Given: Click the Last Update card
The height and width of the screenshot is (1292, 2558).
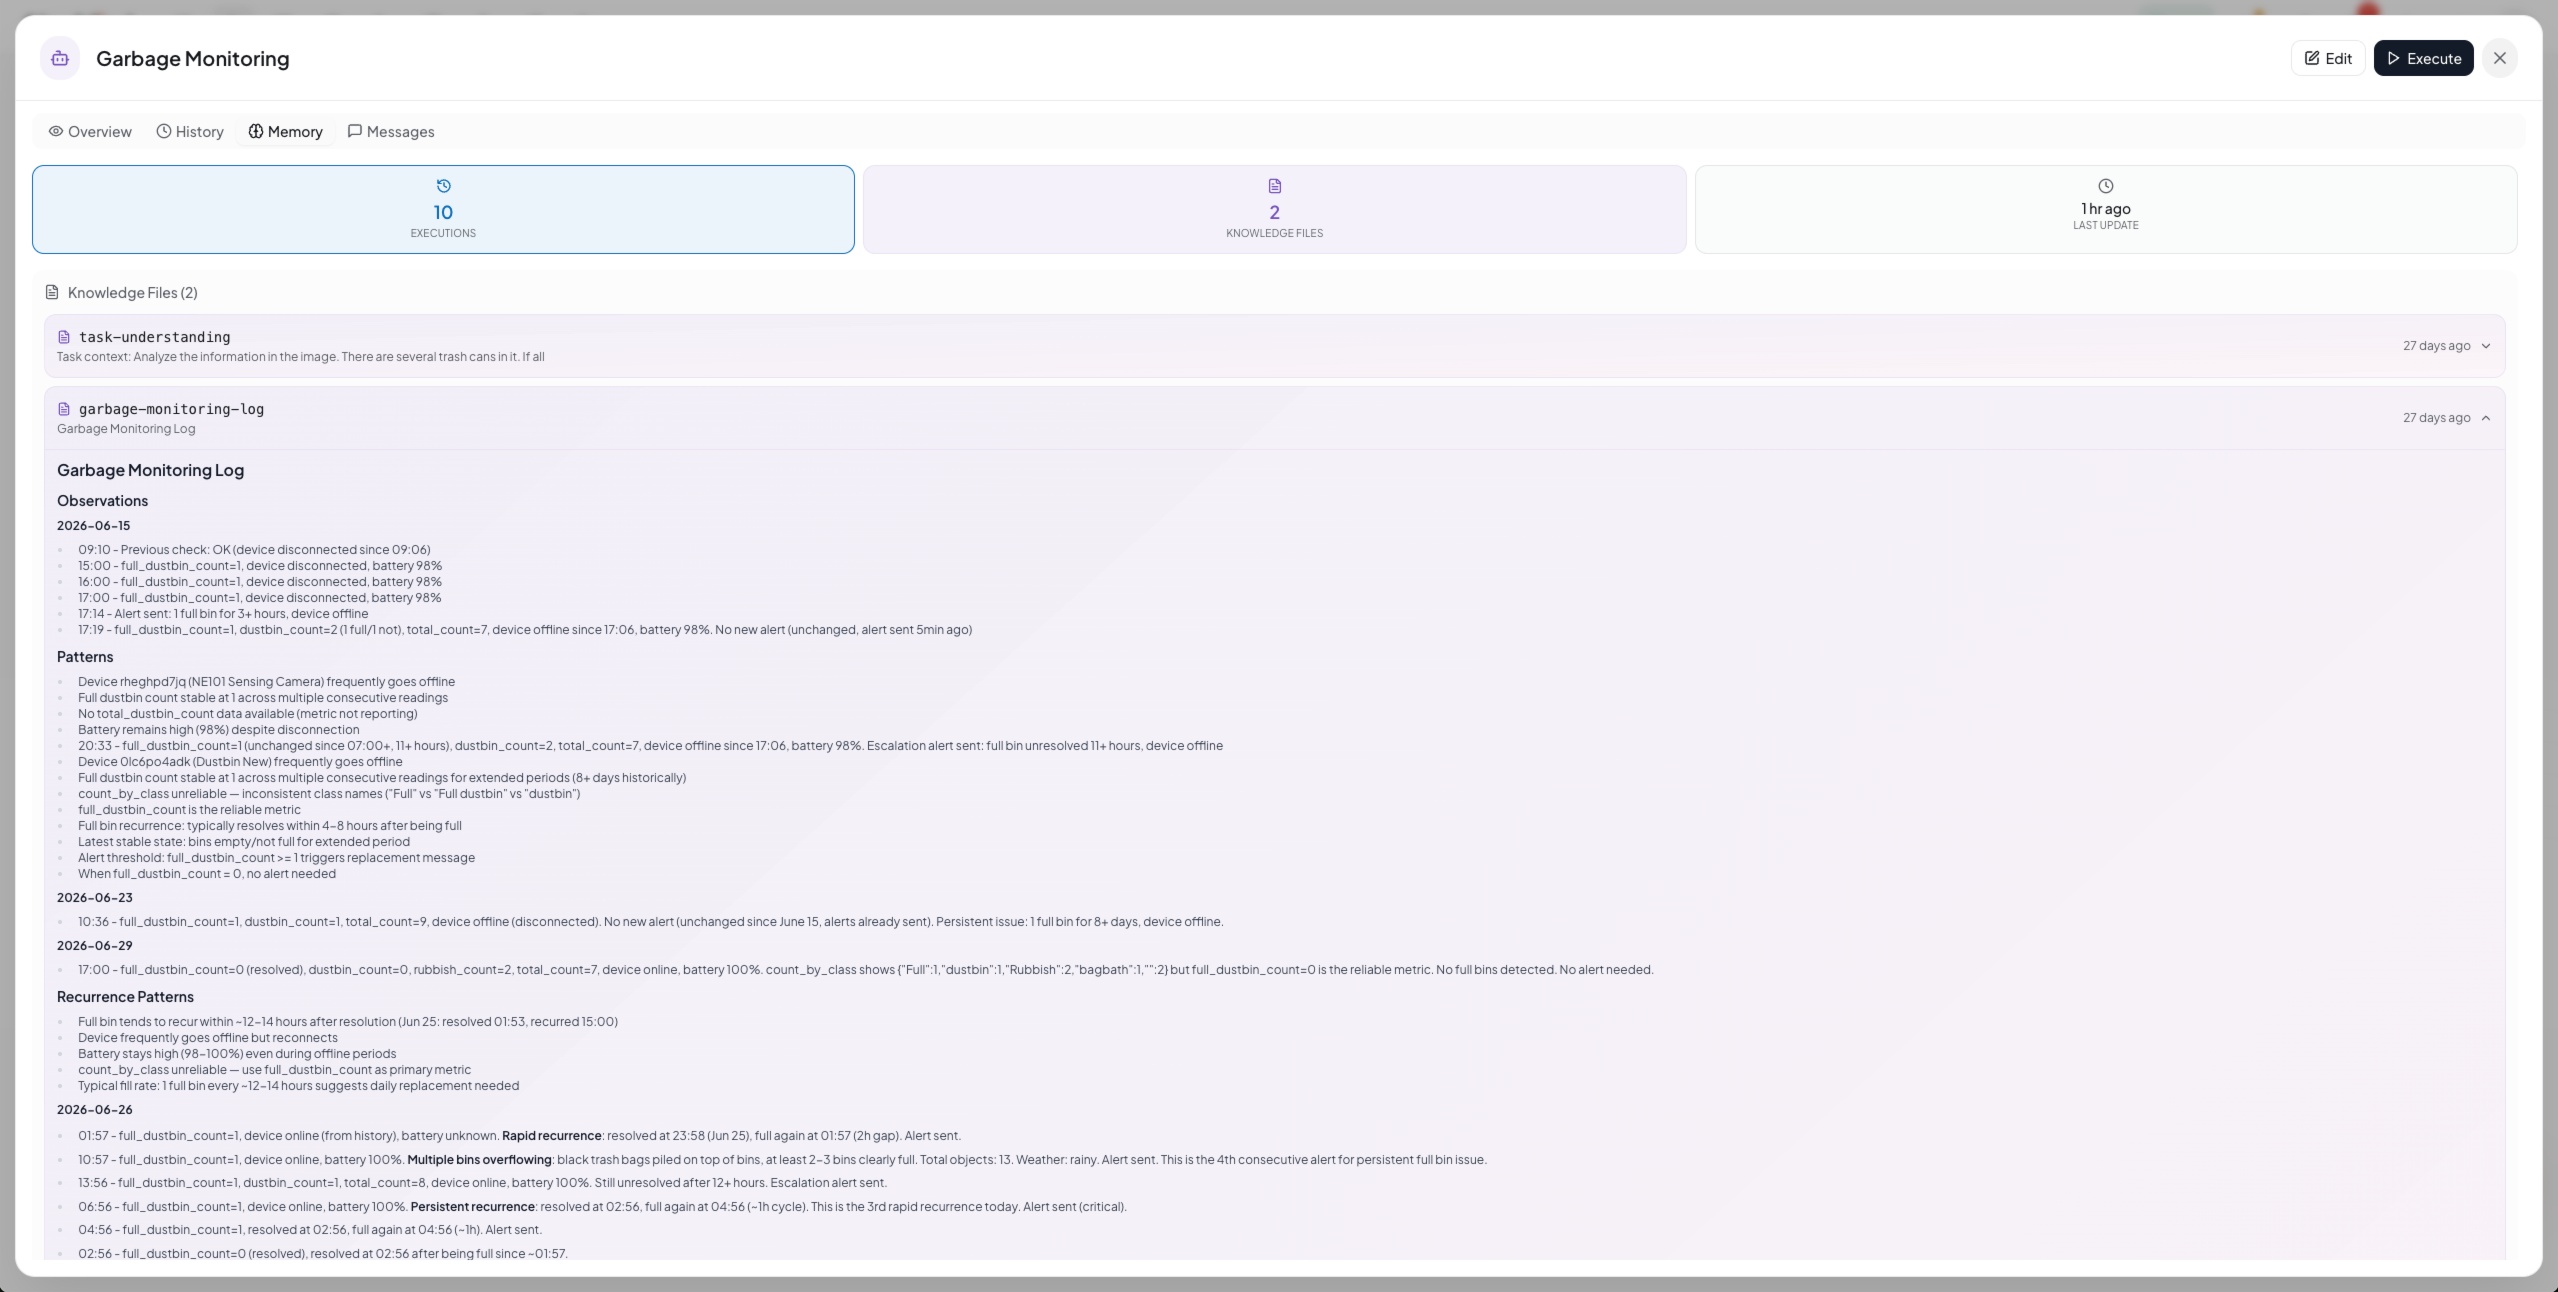Looking at the screenshot, I should 2105,209.
